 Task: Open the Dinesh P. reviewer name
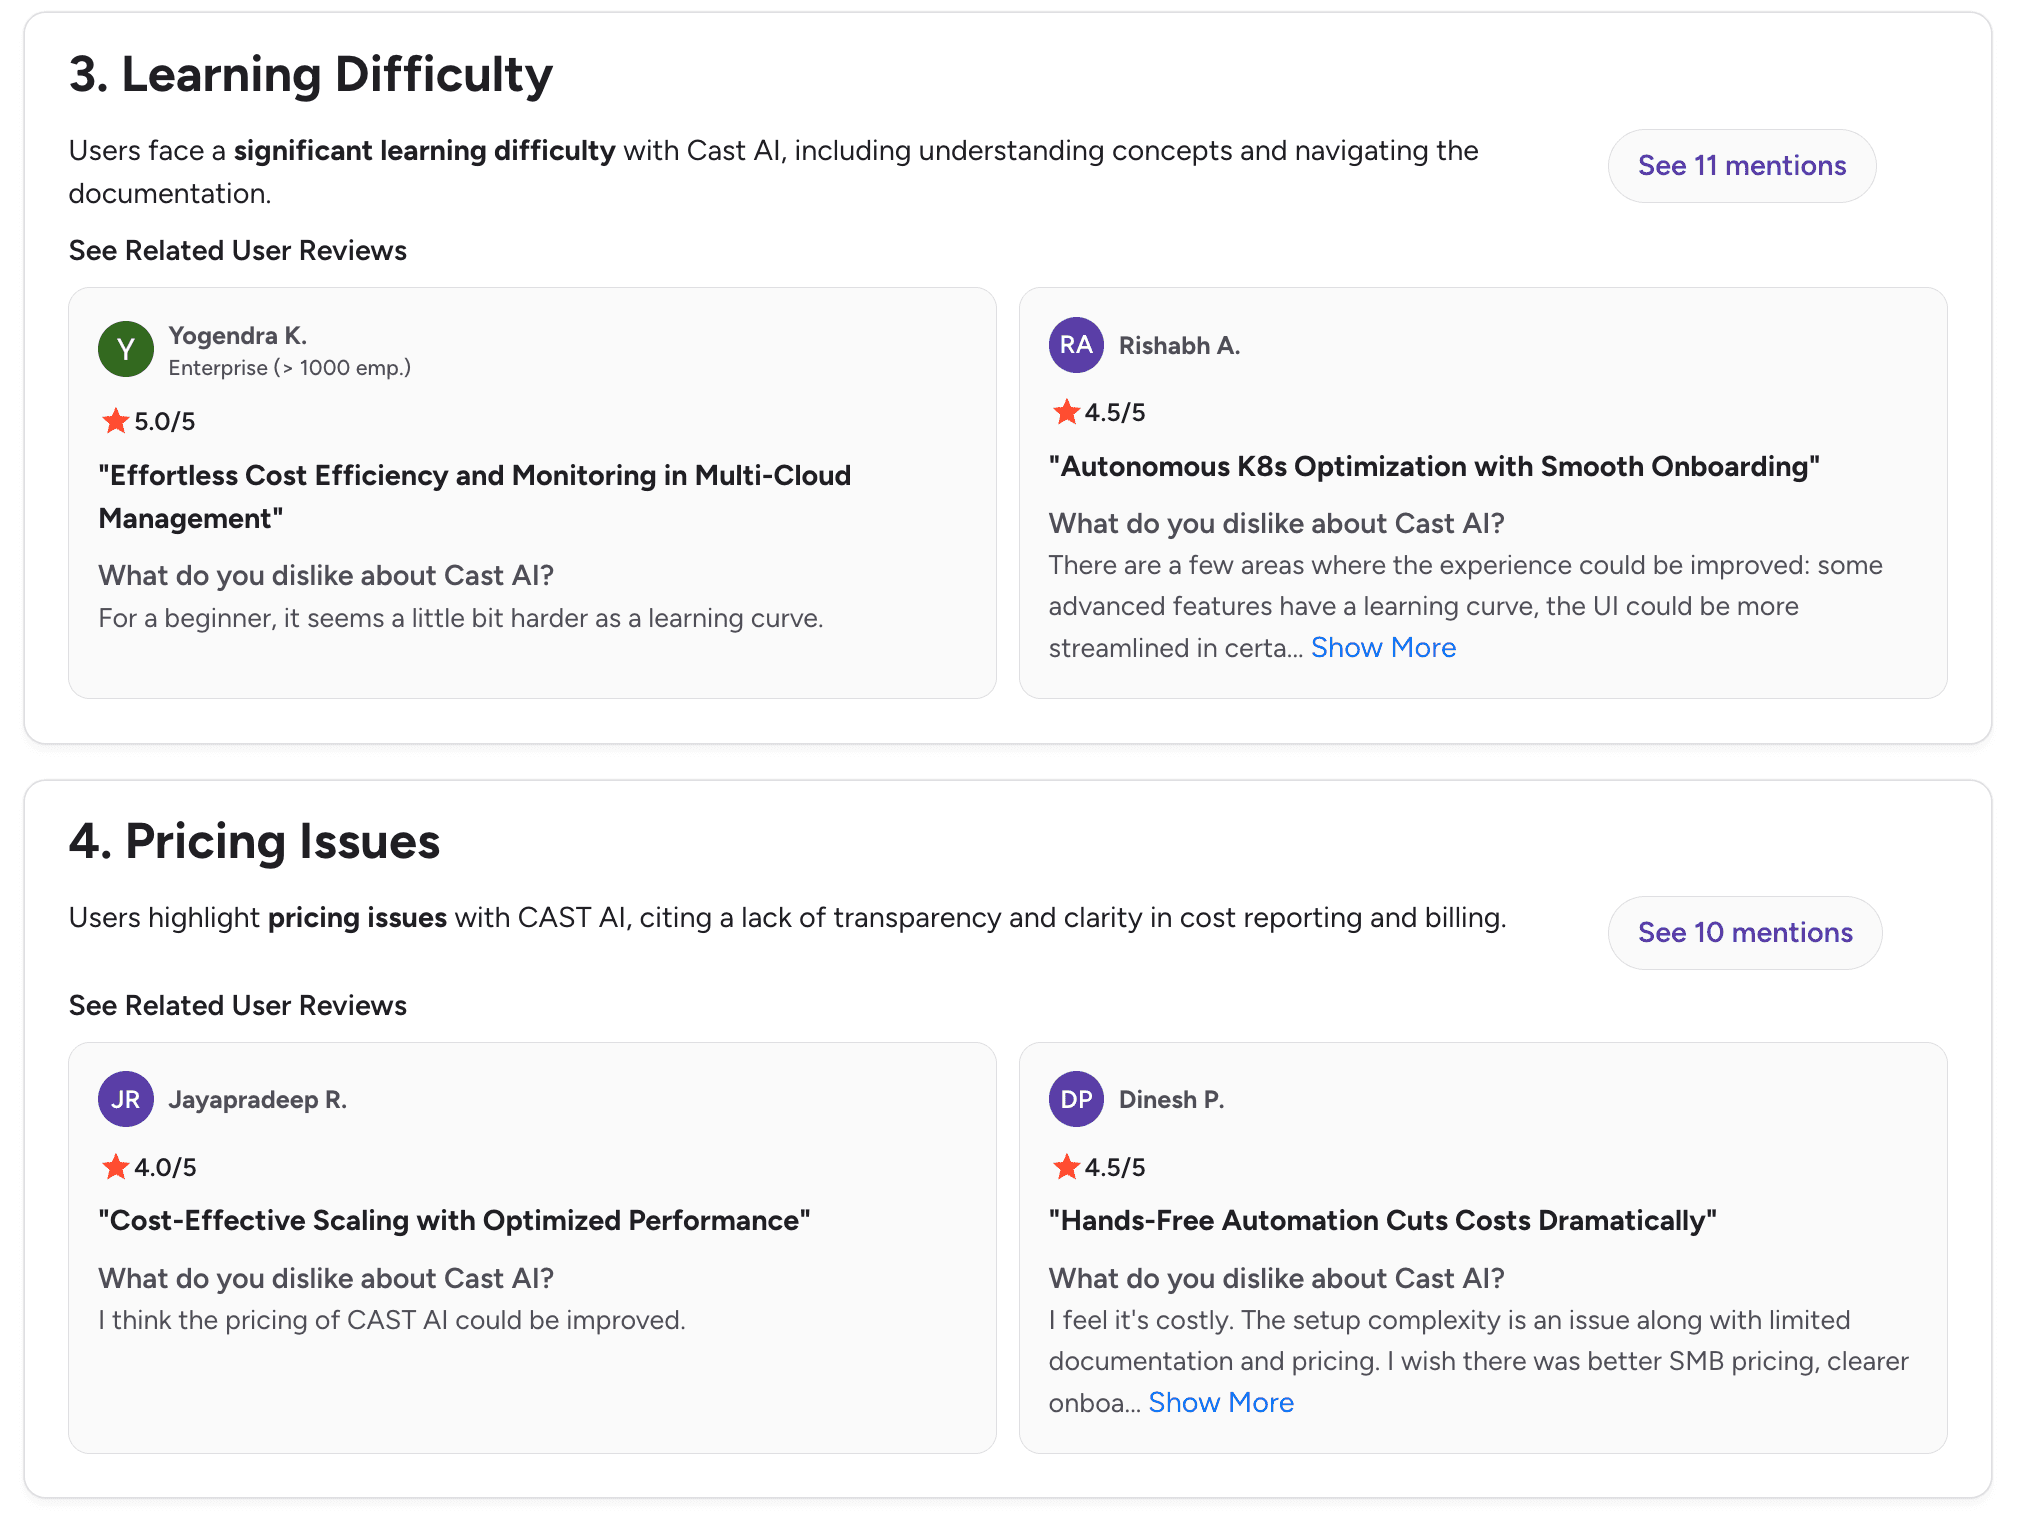pos(1171,1100)
